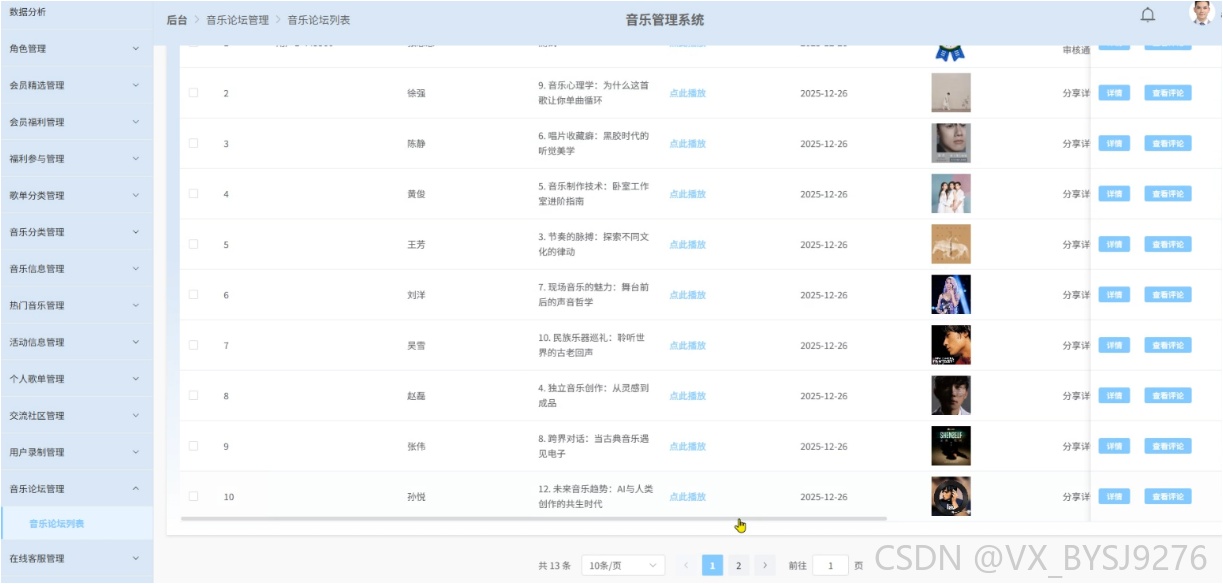1223x584 pixels.
Task: Expand 会员精选管理 sidebar menu
Action: coord(76,85)
